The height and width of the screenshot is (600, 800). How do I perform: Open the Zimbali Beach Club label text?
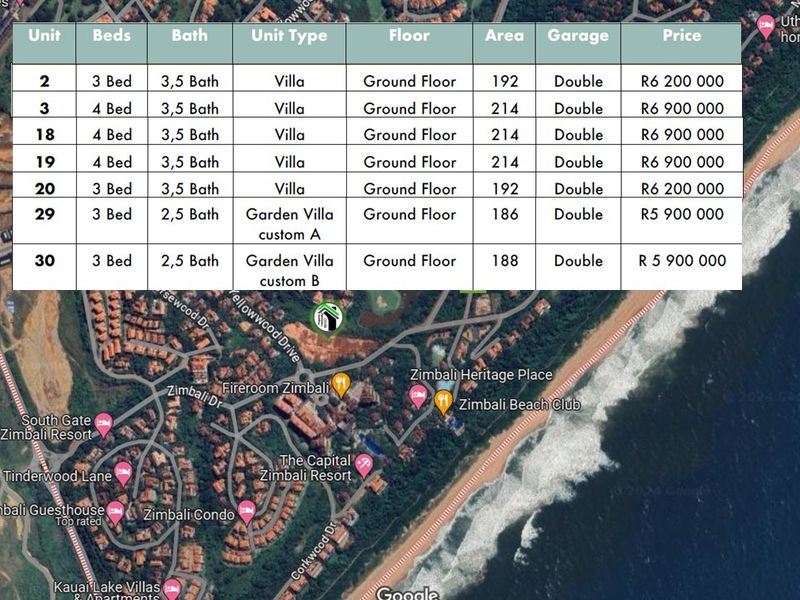519,405
